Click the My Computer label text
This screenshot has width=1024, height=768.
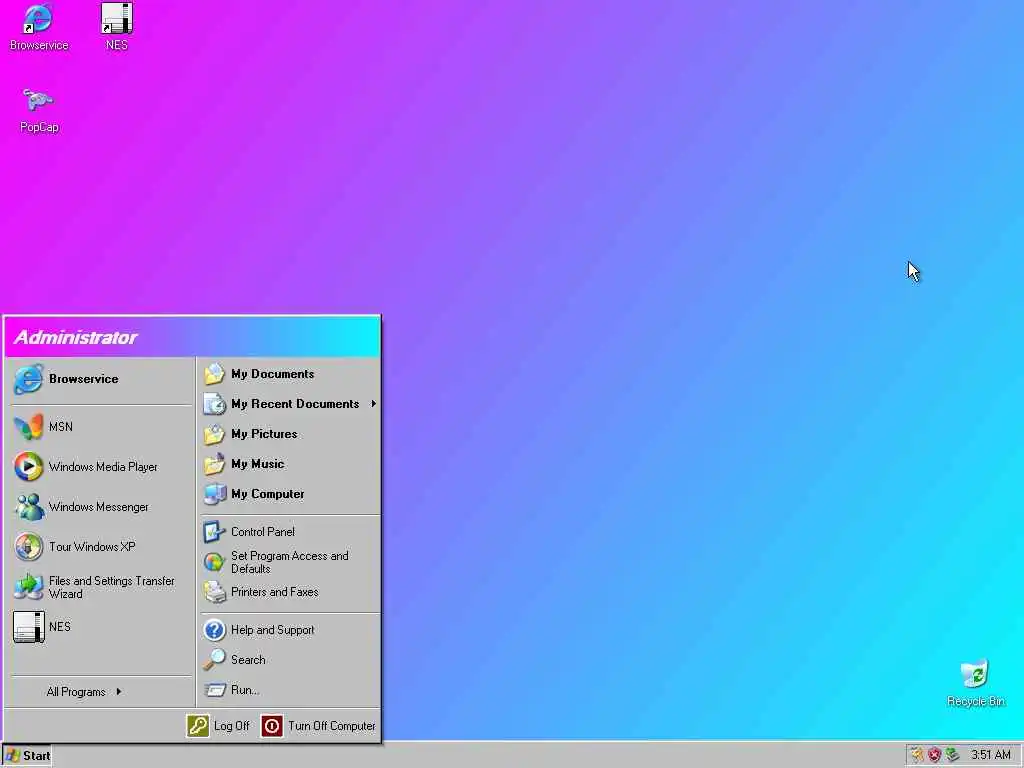268,494
